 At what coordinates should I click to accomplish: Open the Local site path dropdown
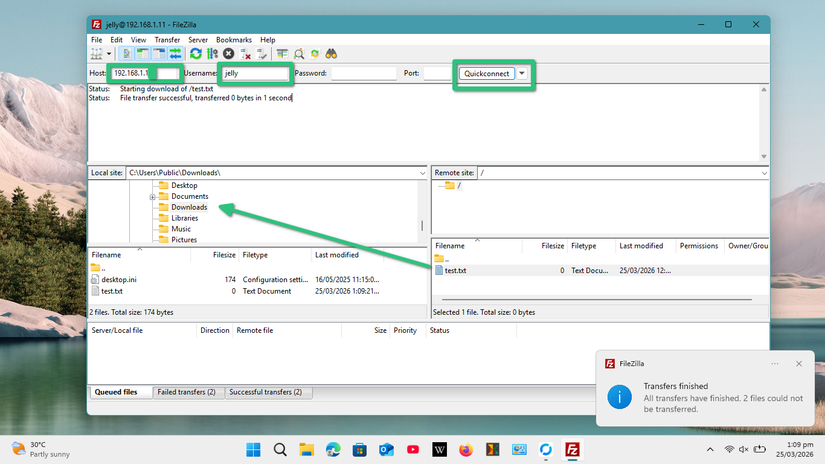(422, 173)
